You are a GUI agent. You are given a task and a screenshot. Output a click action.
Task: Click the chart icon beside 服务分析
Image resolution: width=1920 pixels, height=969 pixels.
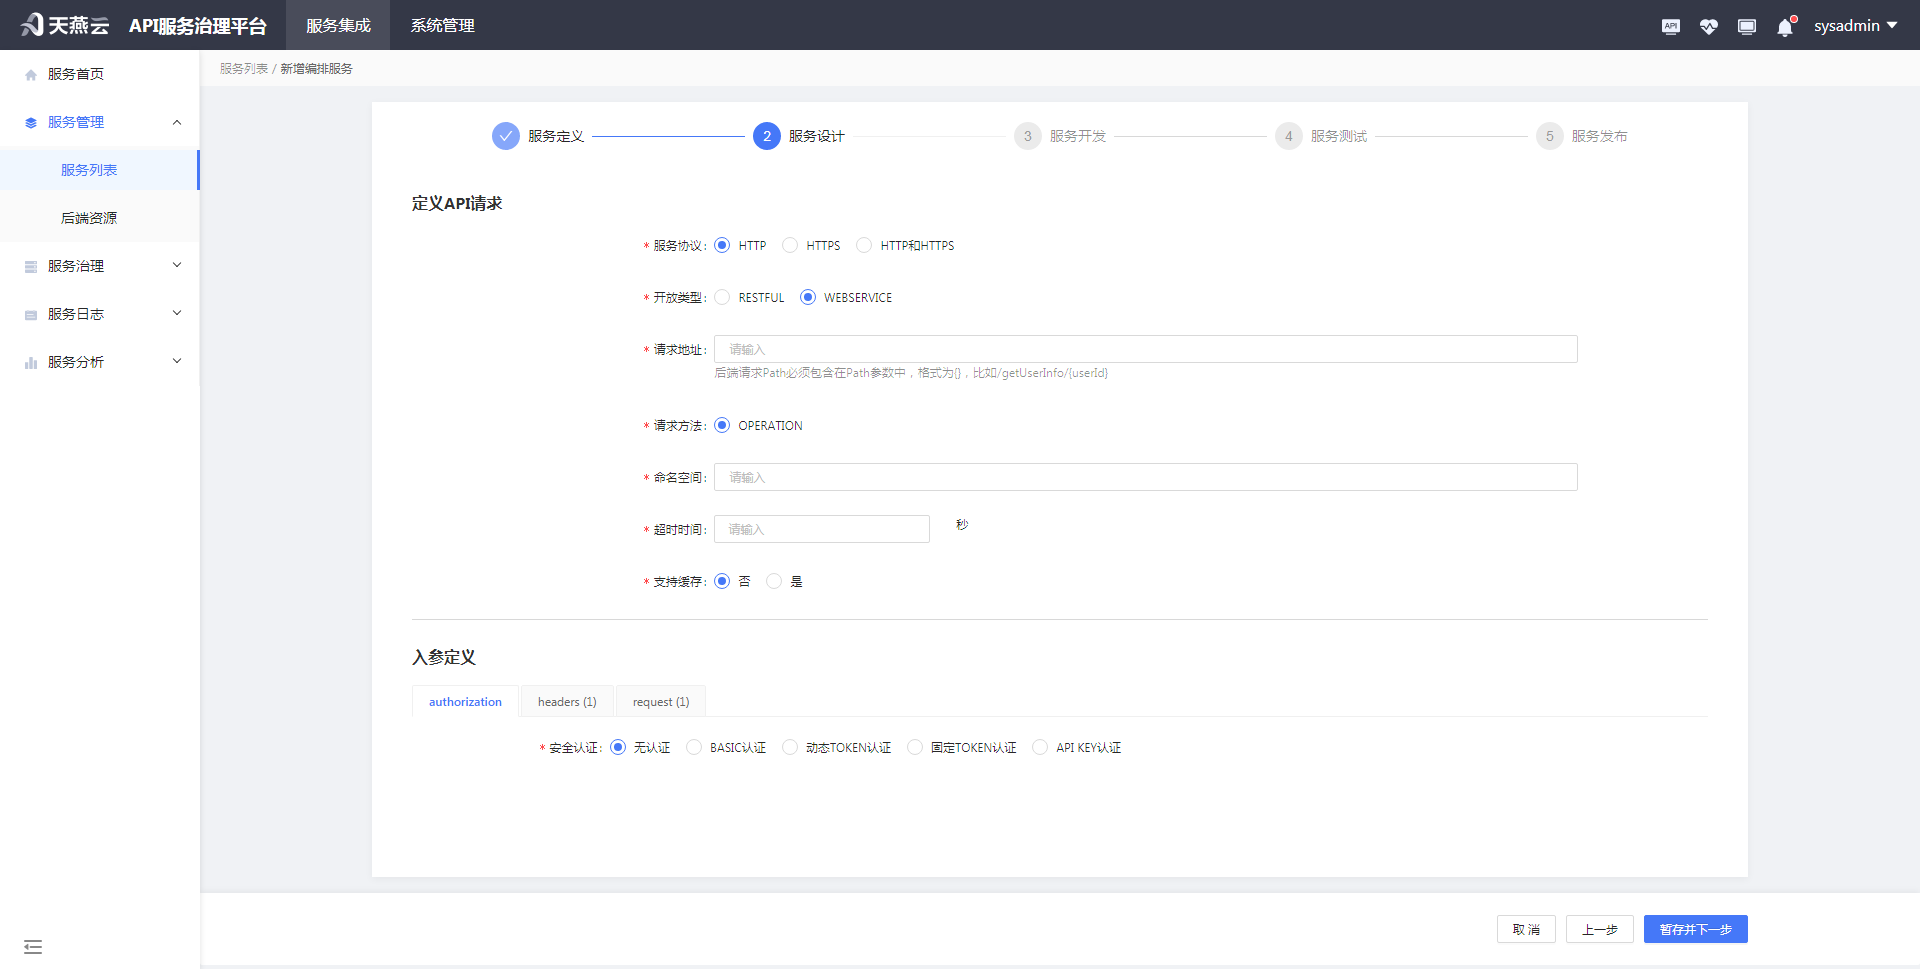pyautogui.click(x=29, y=361)
